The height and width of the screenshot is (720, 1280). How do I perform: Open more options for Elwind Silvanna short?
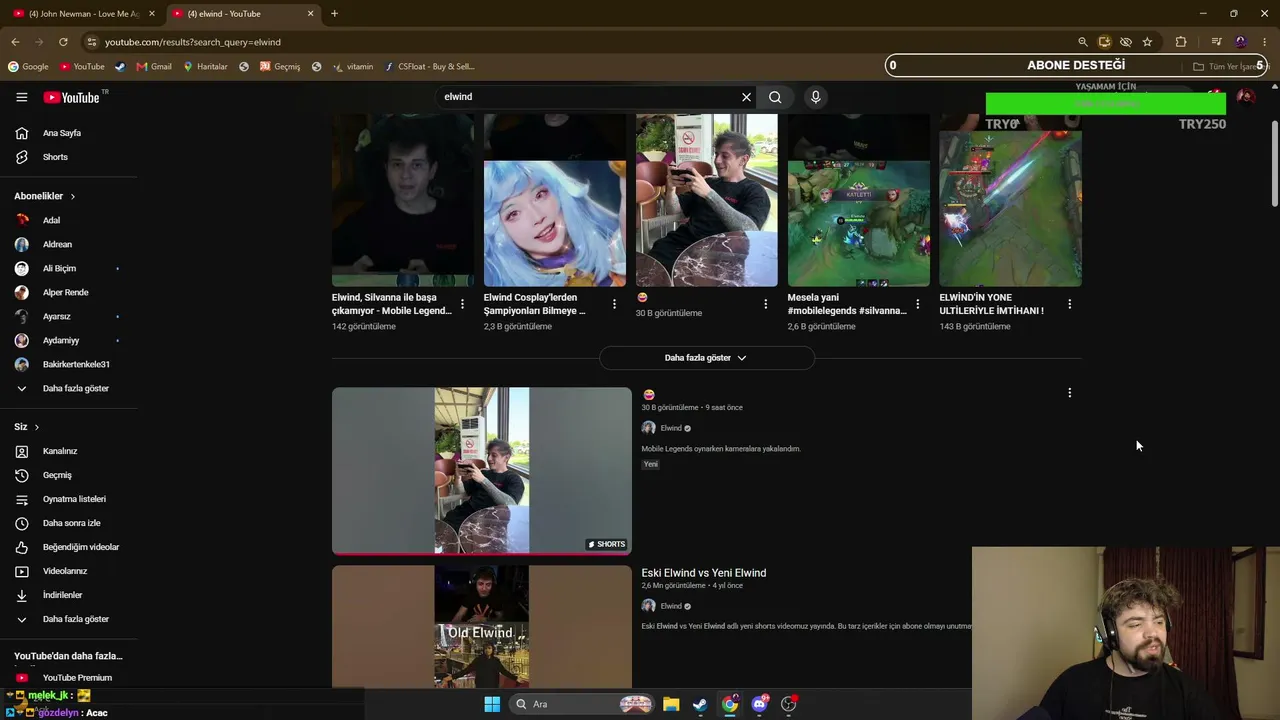pyautogui.click(x=462, y=304)
